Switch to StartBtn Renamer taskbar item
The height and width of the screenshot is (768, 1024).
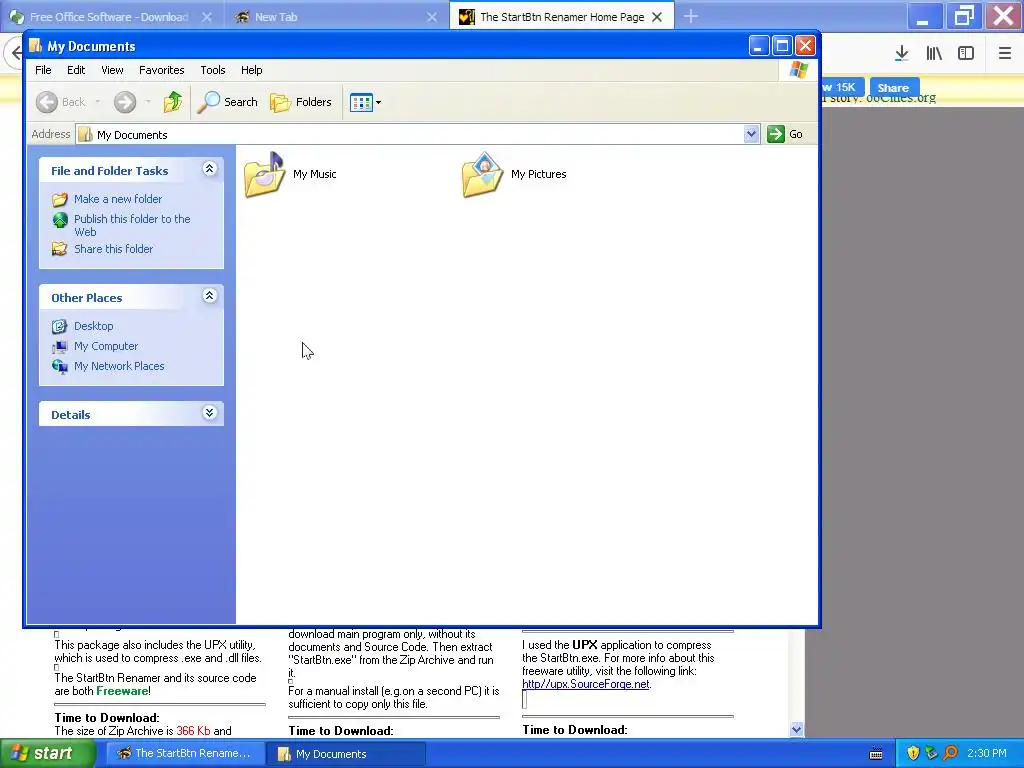185,754
